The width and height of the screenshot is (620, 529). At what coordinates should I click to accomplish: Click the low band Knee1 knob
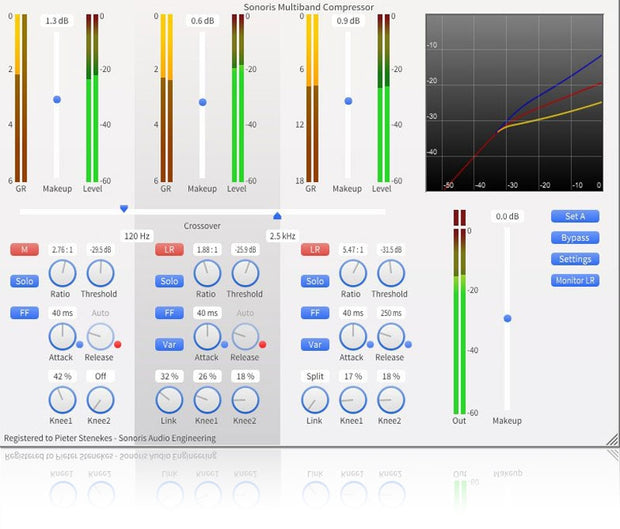pos(62,400)
